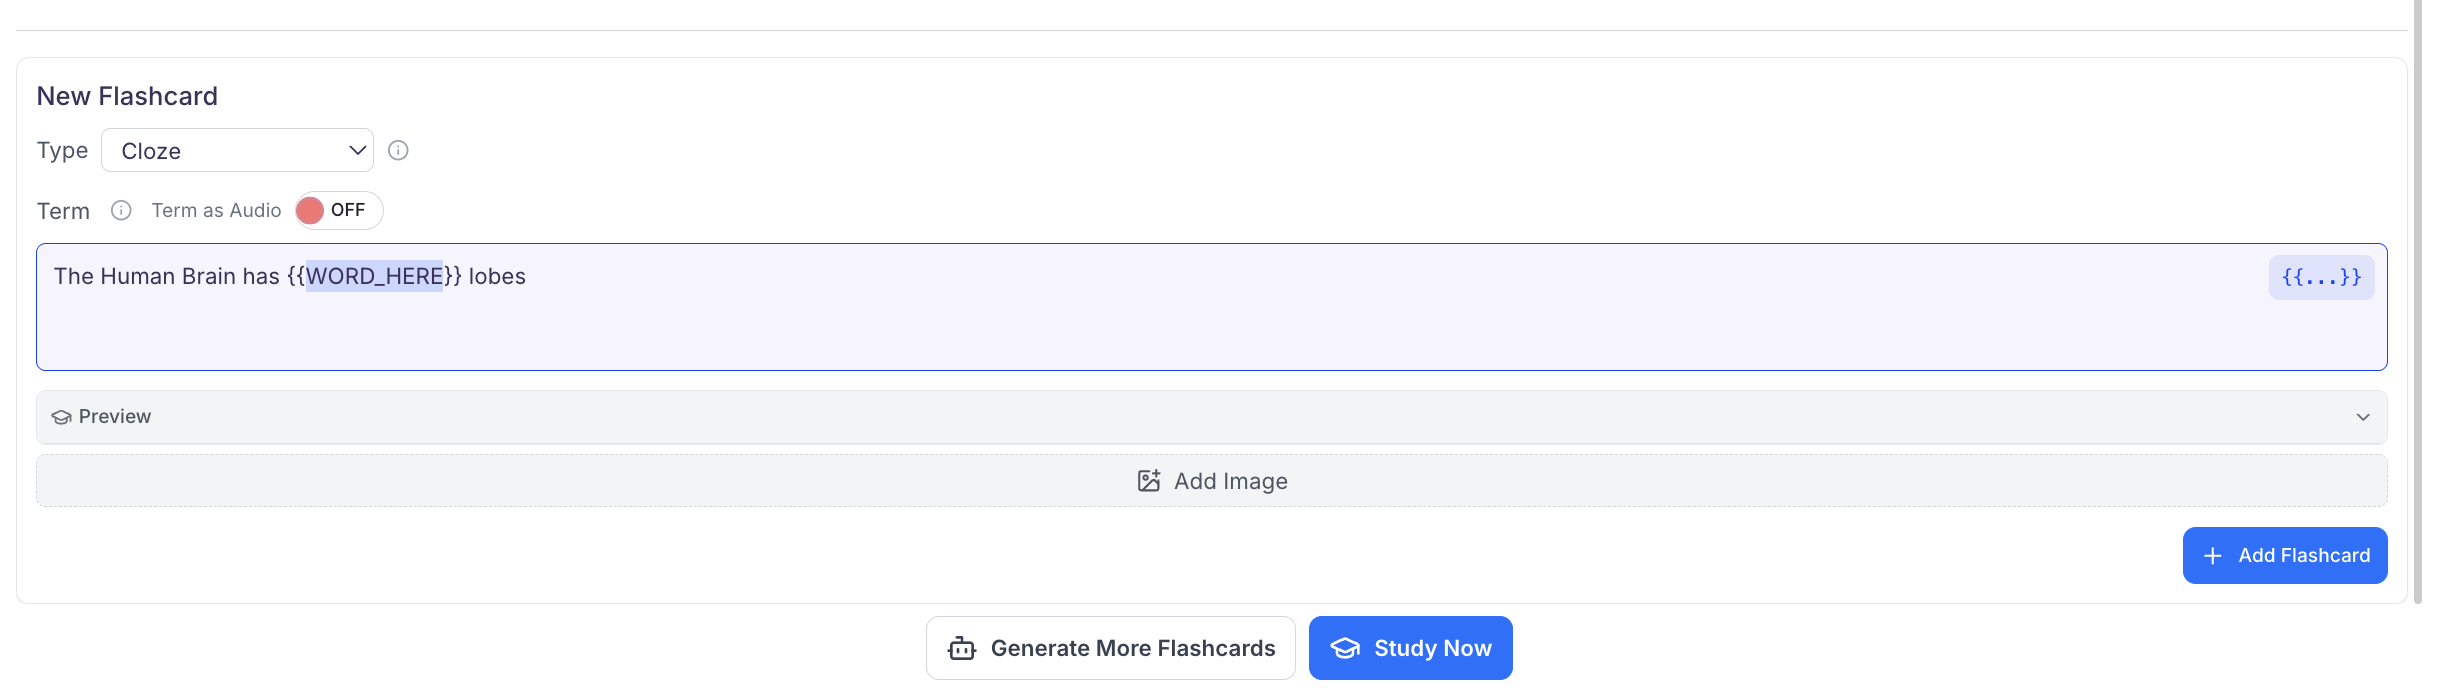Viewport: 2460px width, 688px height.
Task: Click the picture icon inside Add Image
Action: tap(1149, 480)
